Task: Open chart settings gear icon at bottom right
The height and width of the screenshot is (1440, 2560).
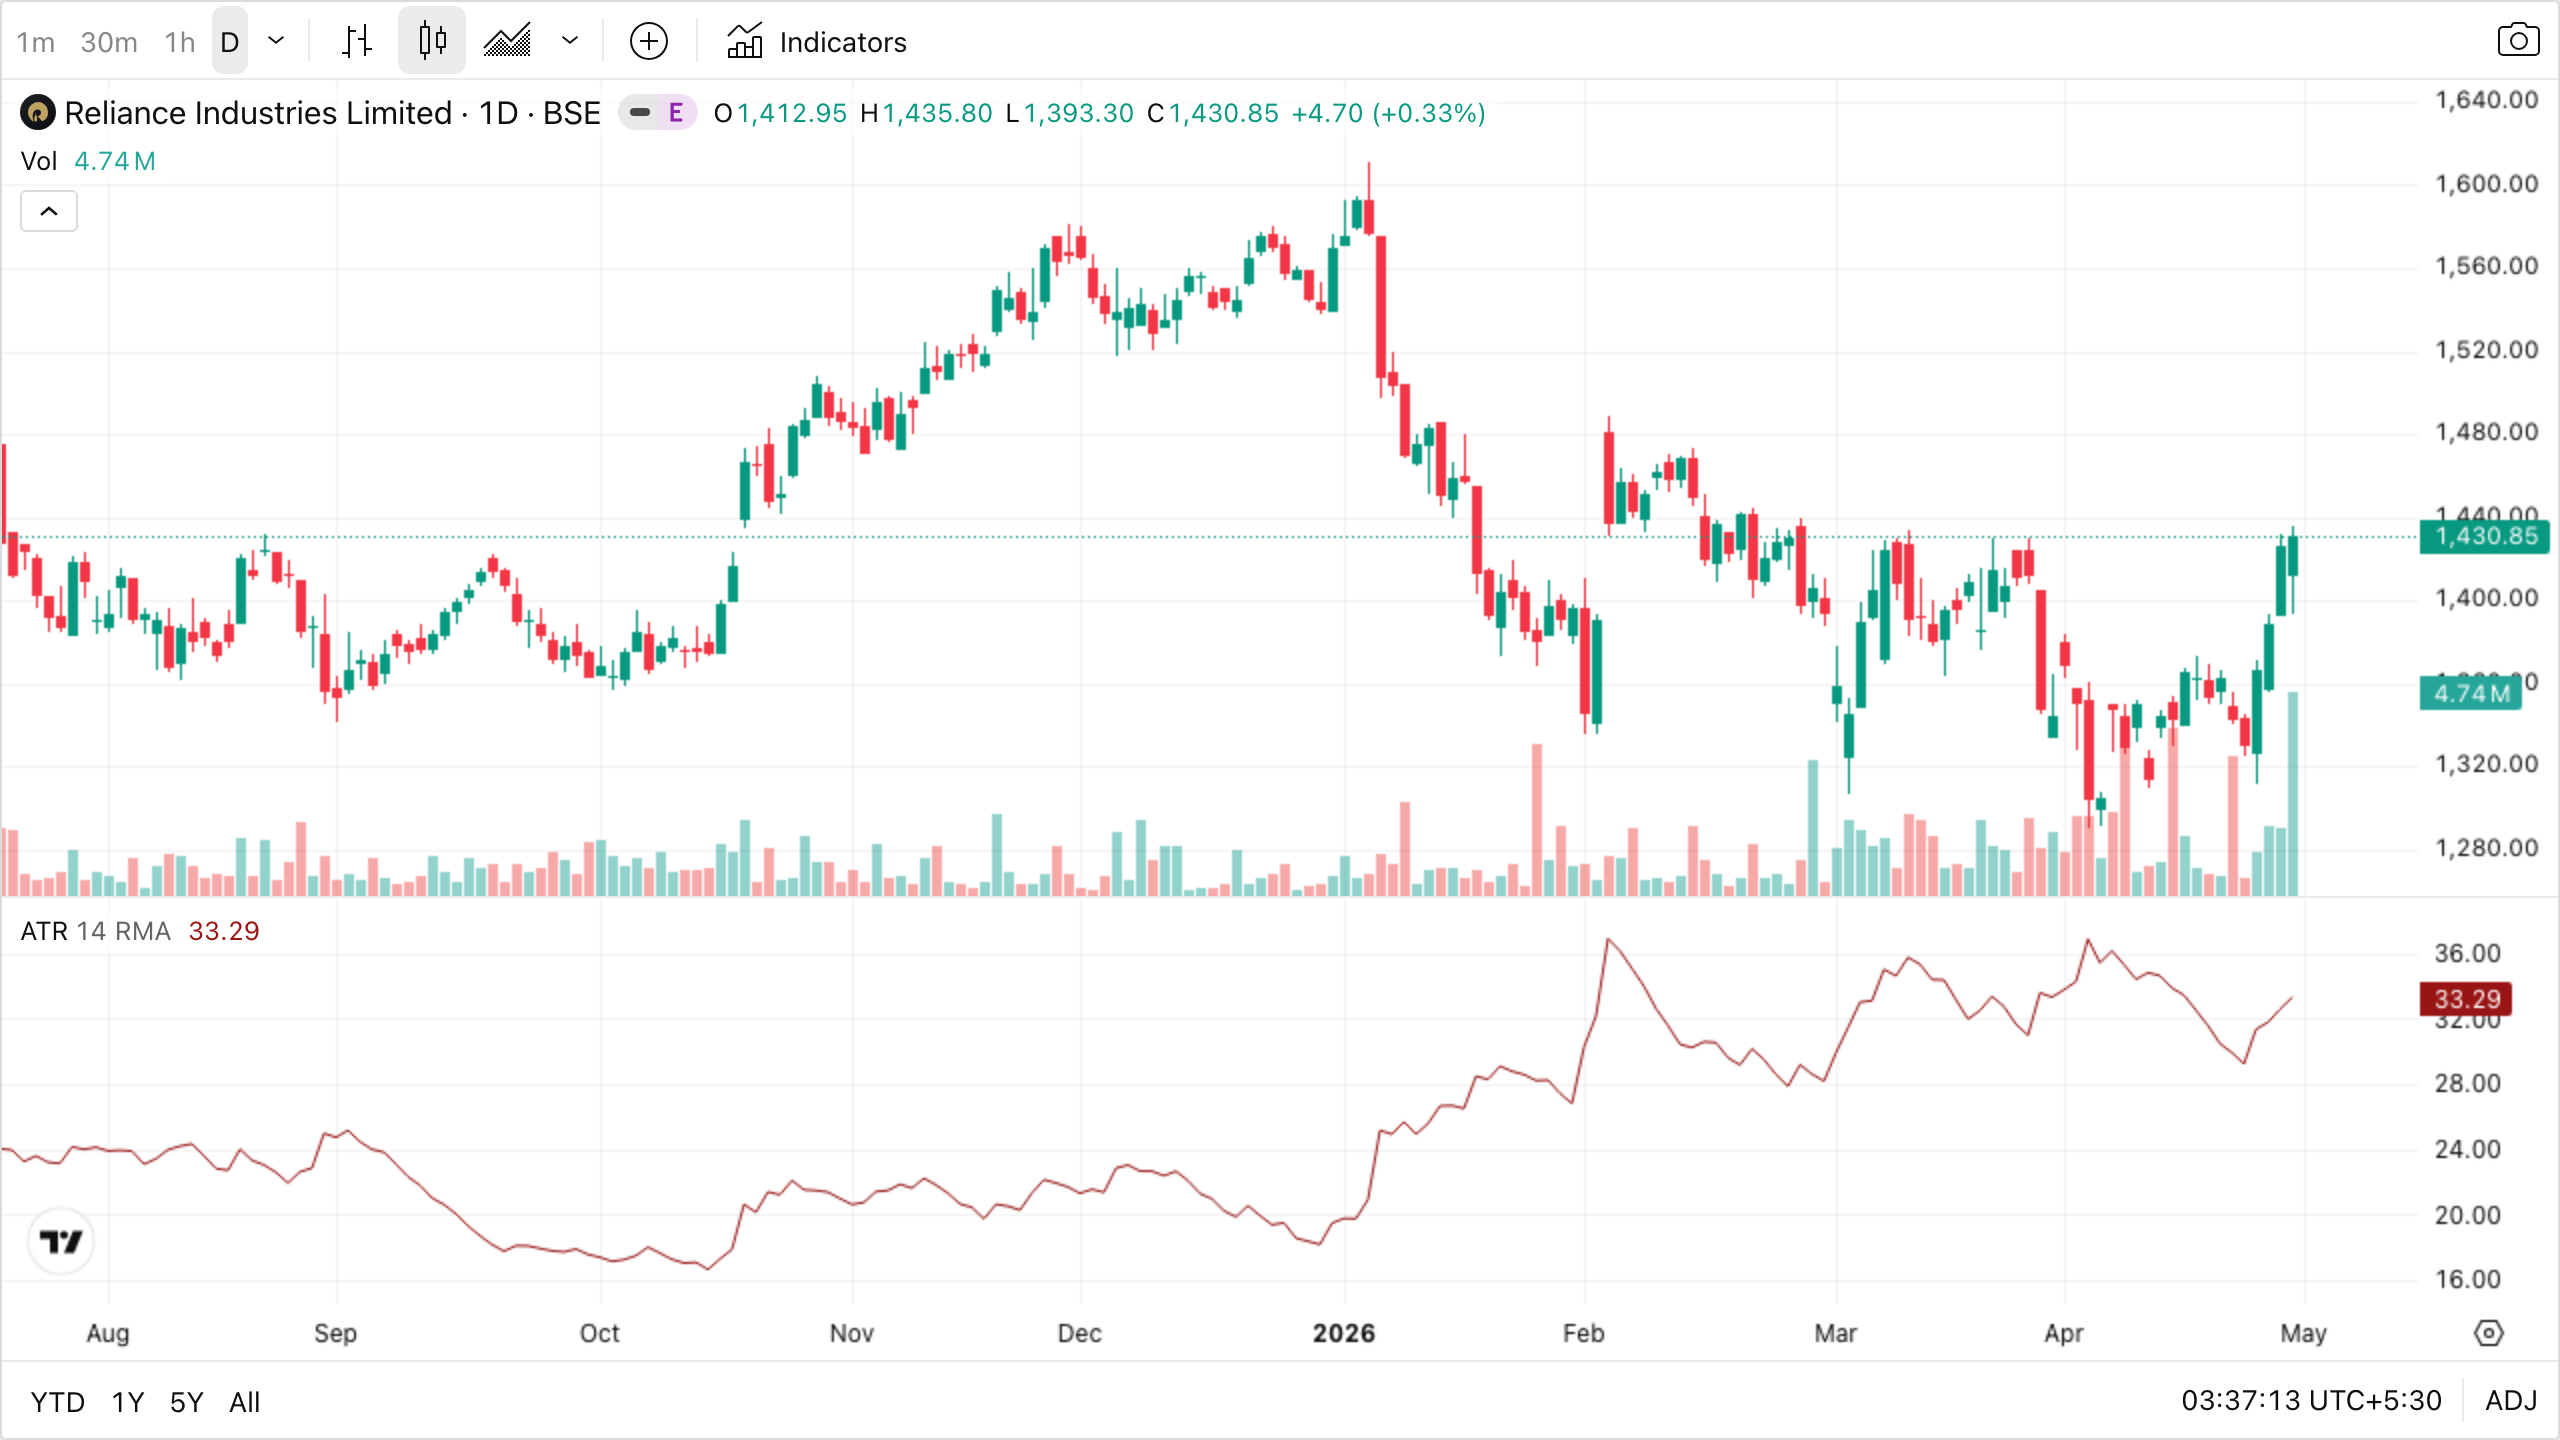Action: 2488,1333
